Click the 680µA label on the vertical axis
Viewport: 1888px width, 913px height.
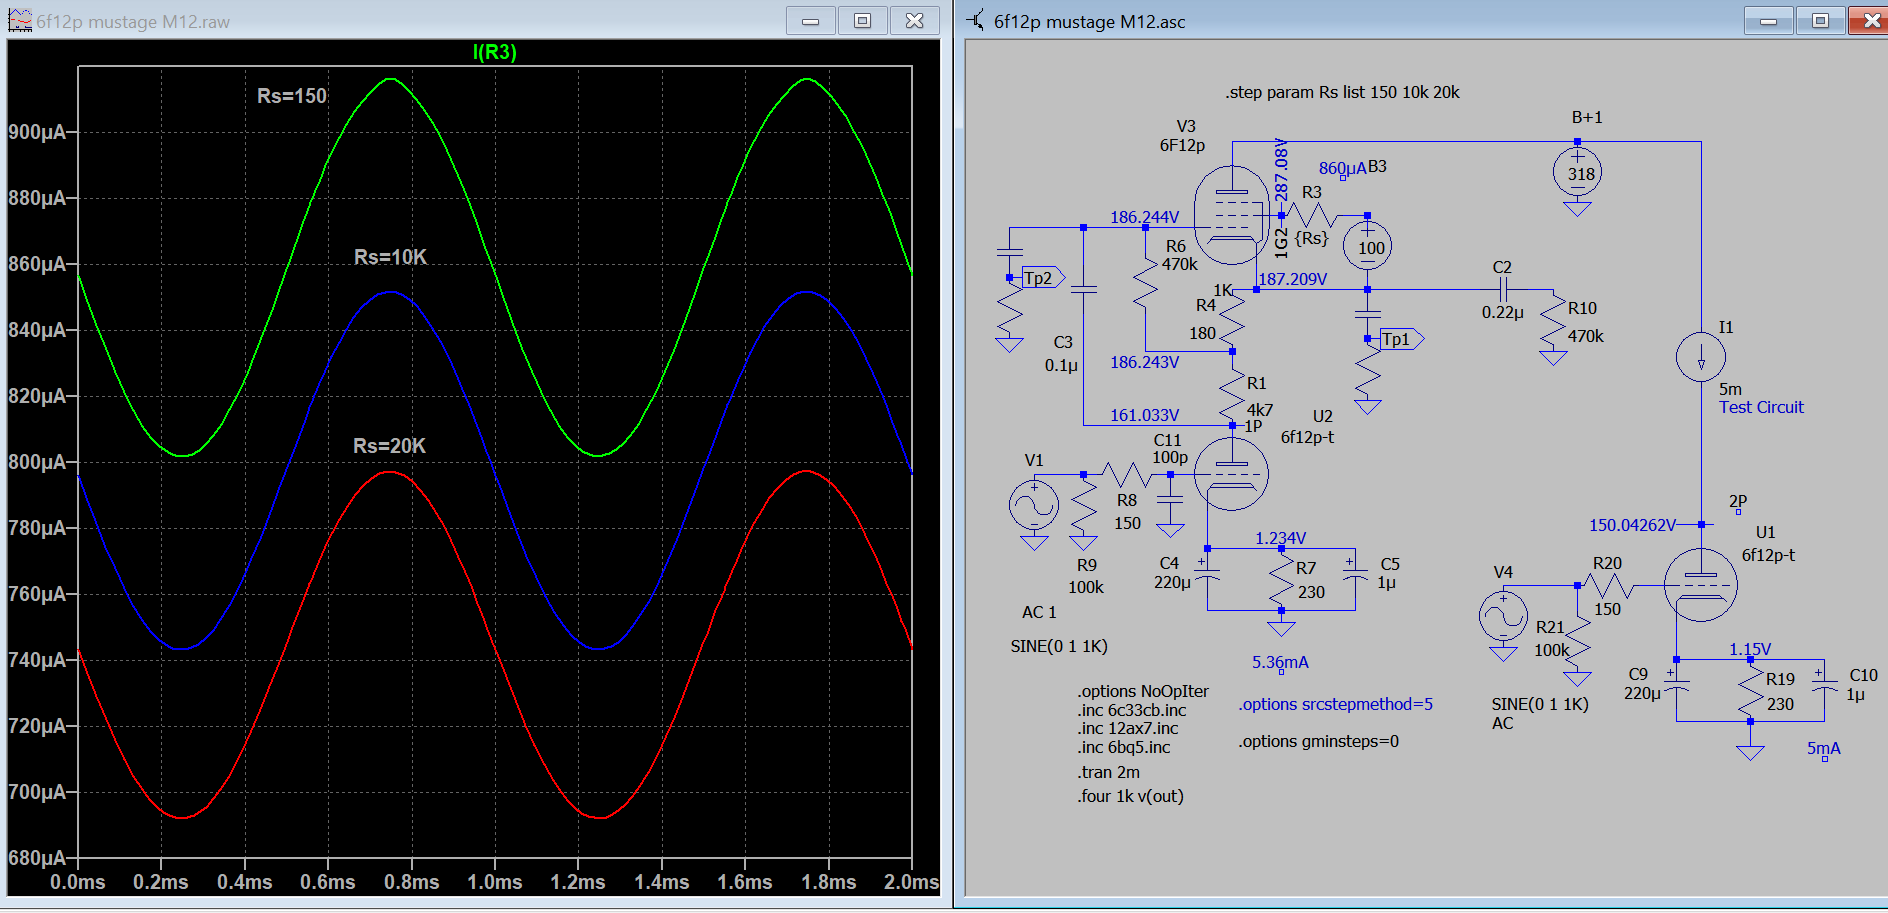click(36, 858)
